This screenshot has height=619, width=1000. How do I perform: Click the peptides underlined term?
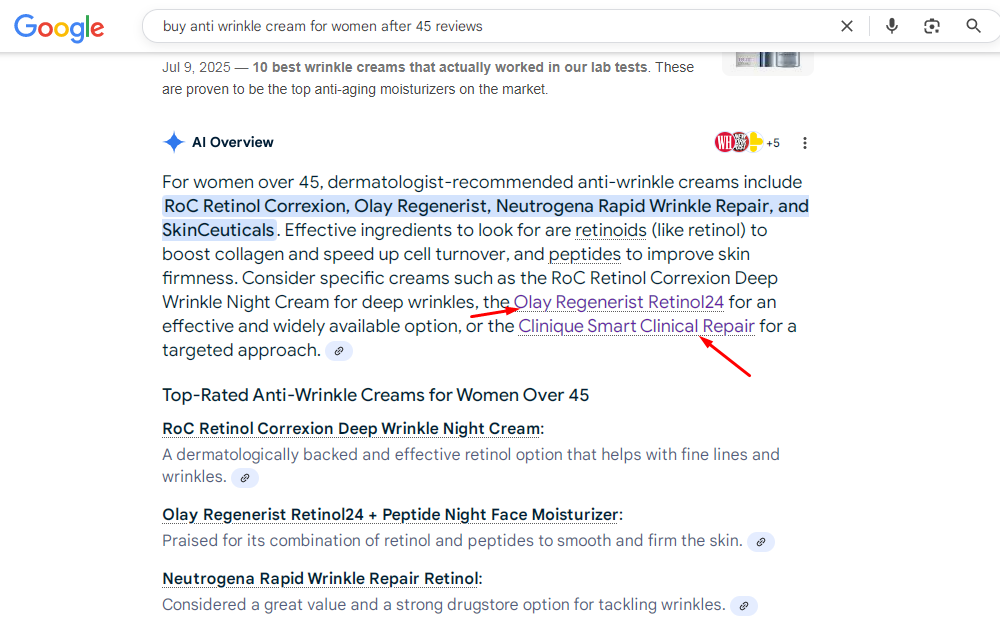pos(585,254)
